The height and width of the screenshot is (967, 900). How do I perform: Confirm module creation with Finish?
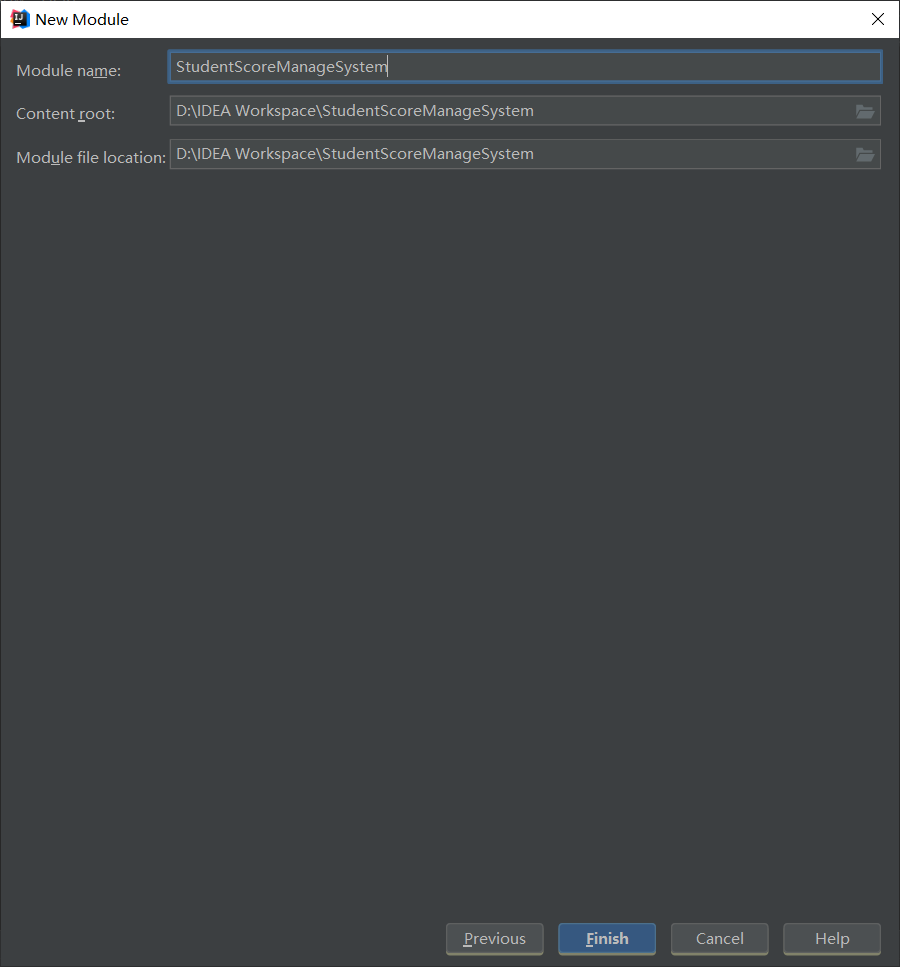(607, 939)
